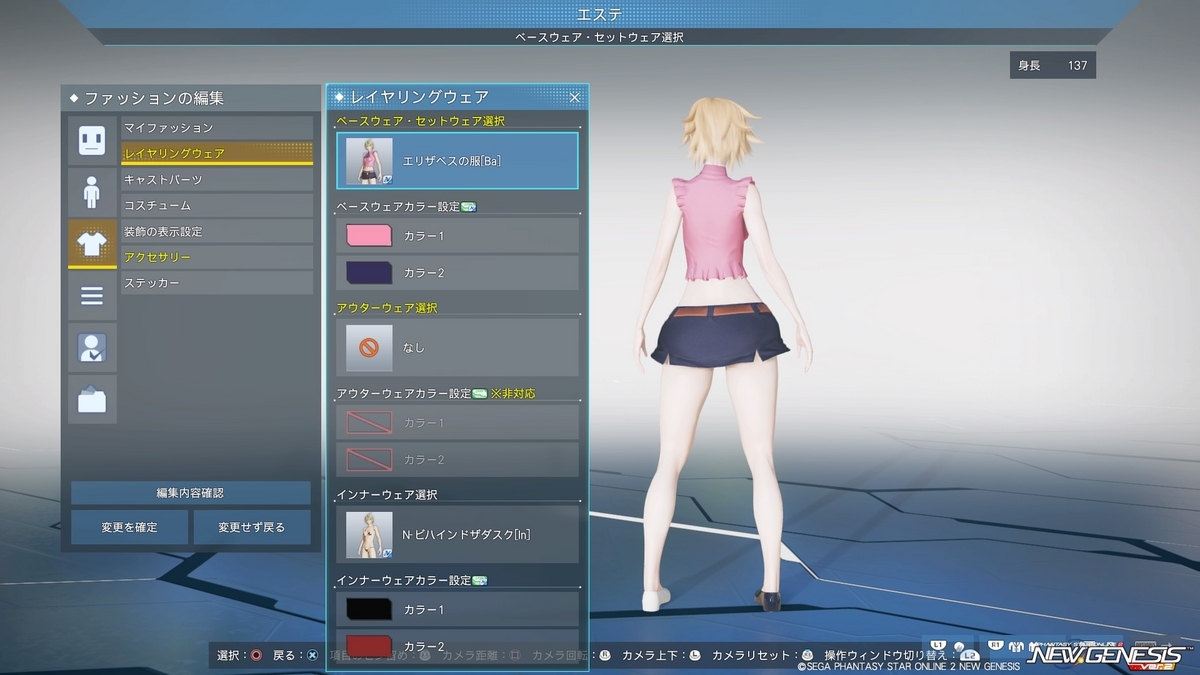
Task: Pick the pink basewear カラー1 swatch
Action: click(x=368, y=236)
